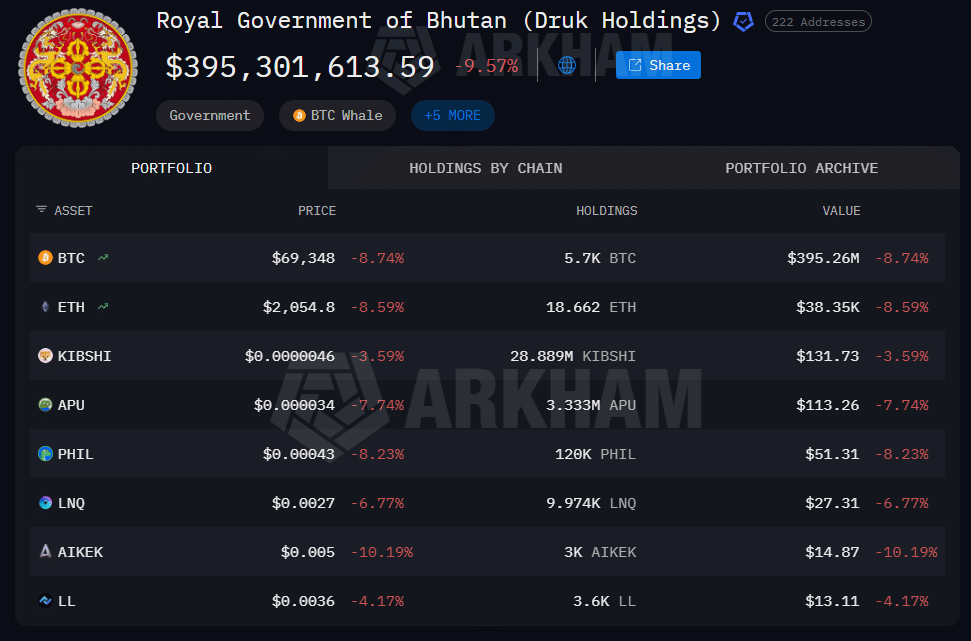Click the ASSET filter icon

point(41,210)
